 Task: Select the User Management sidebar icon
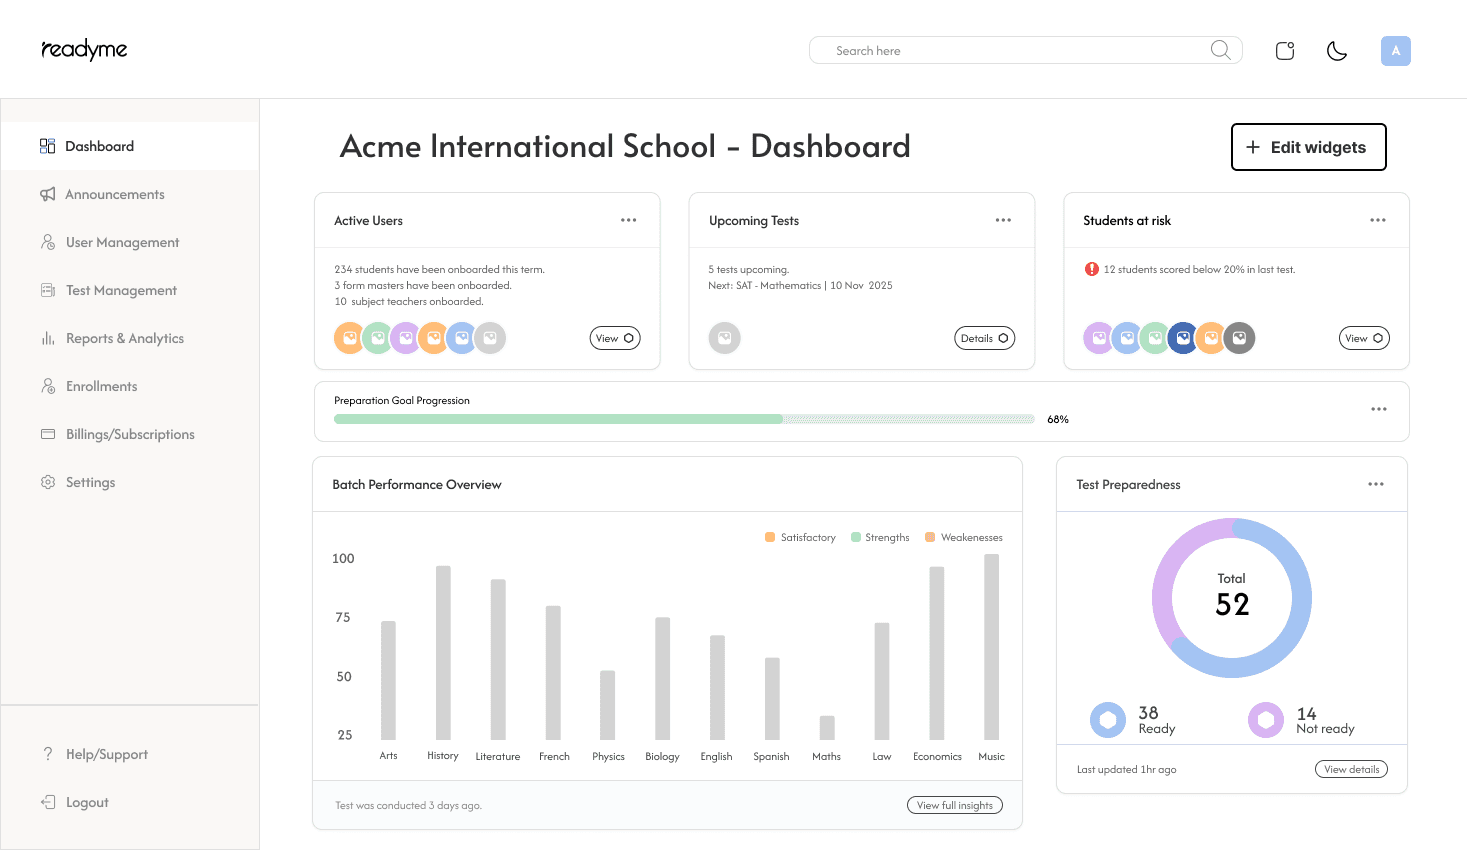click(x=47, y=242)
